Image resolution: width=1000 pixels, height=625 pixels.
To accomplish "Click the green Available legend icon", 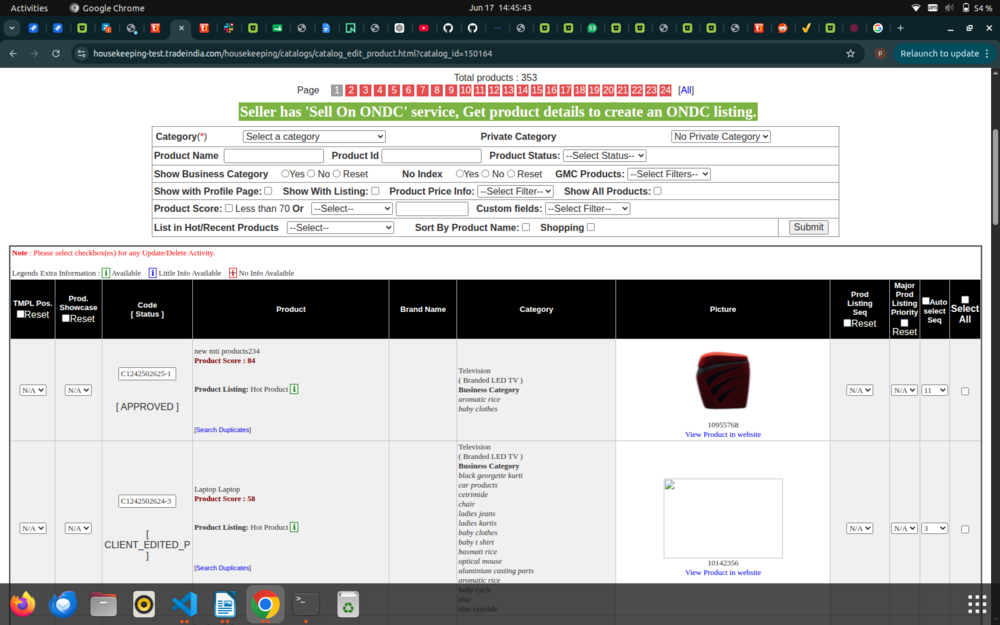I will [106, 273].
